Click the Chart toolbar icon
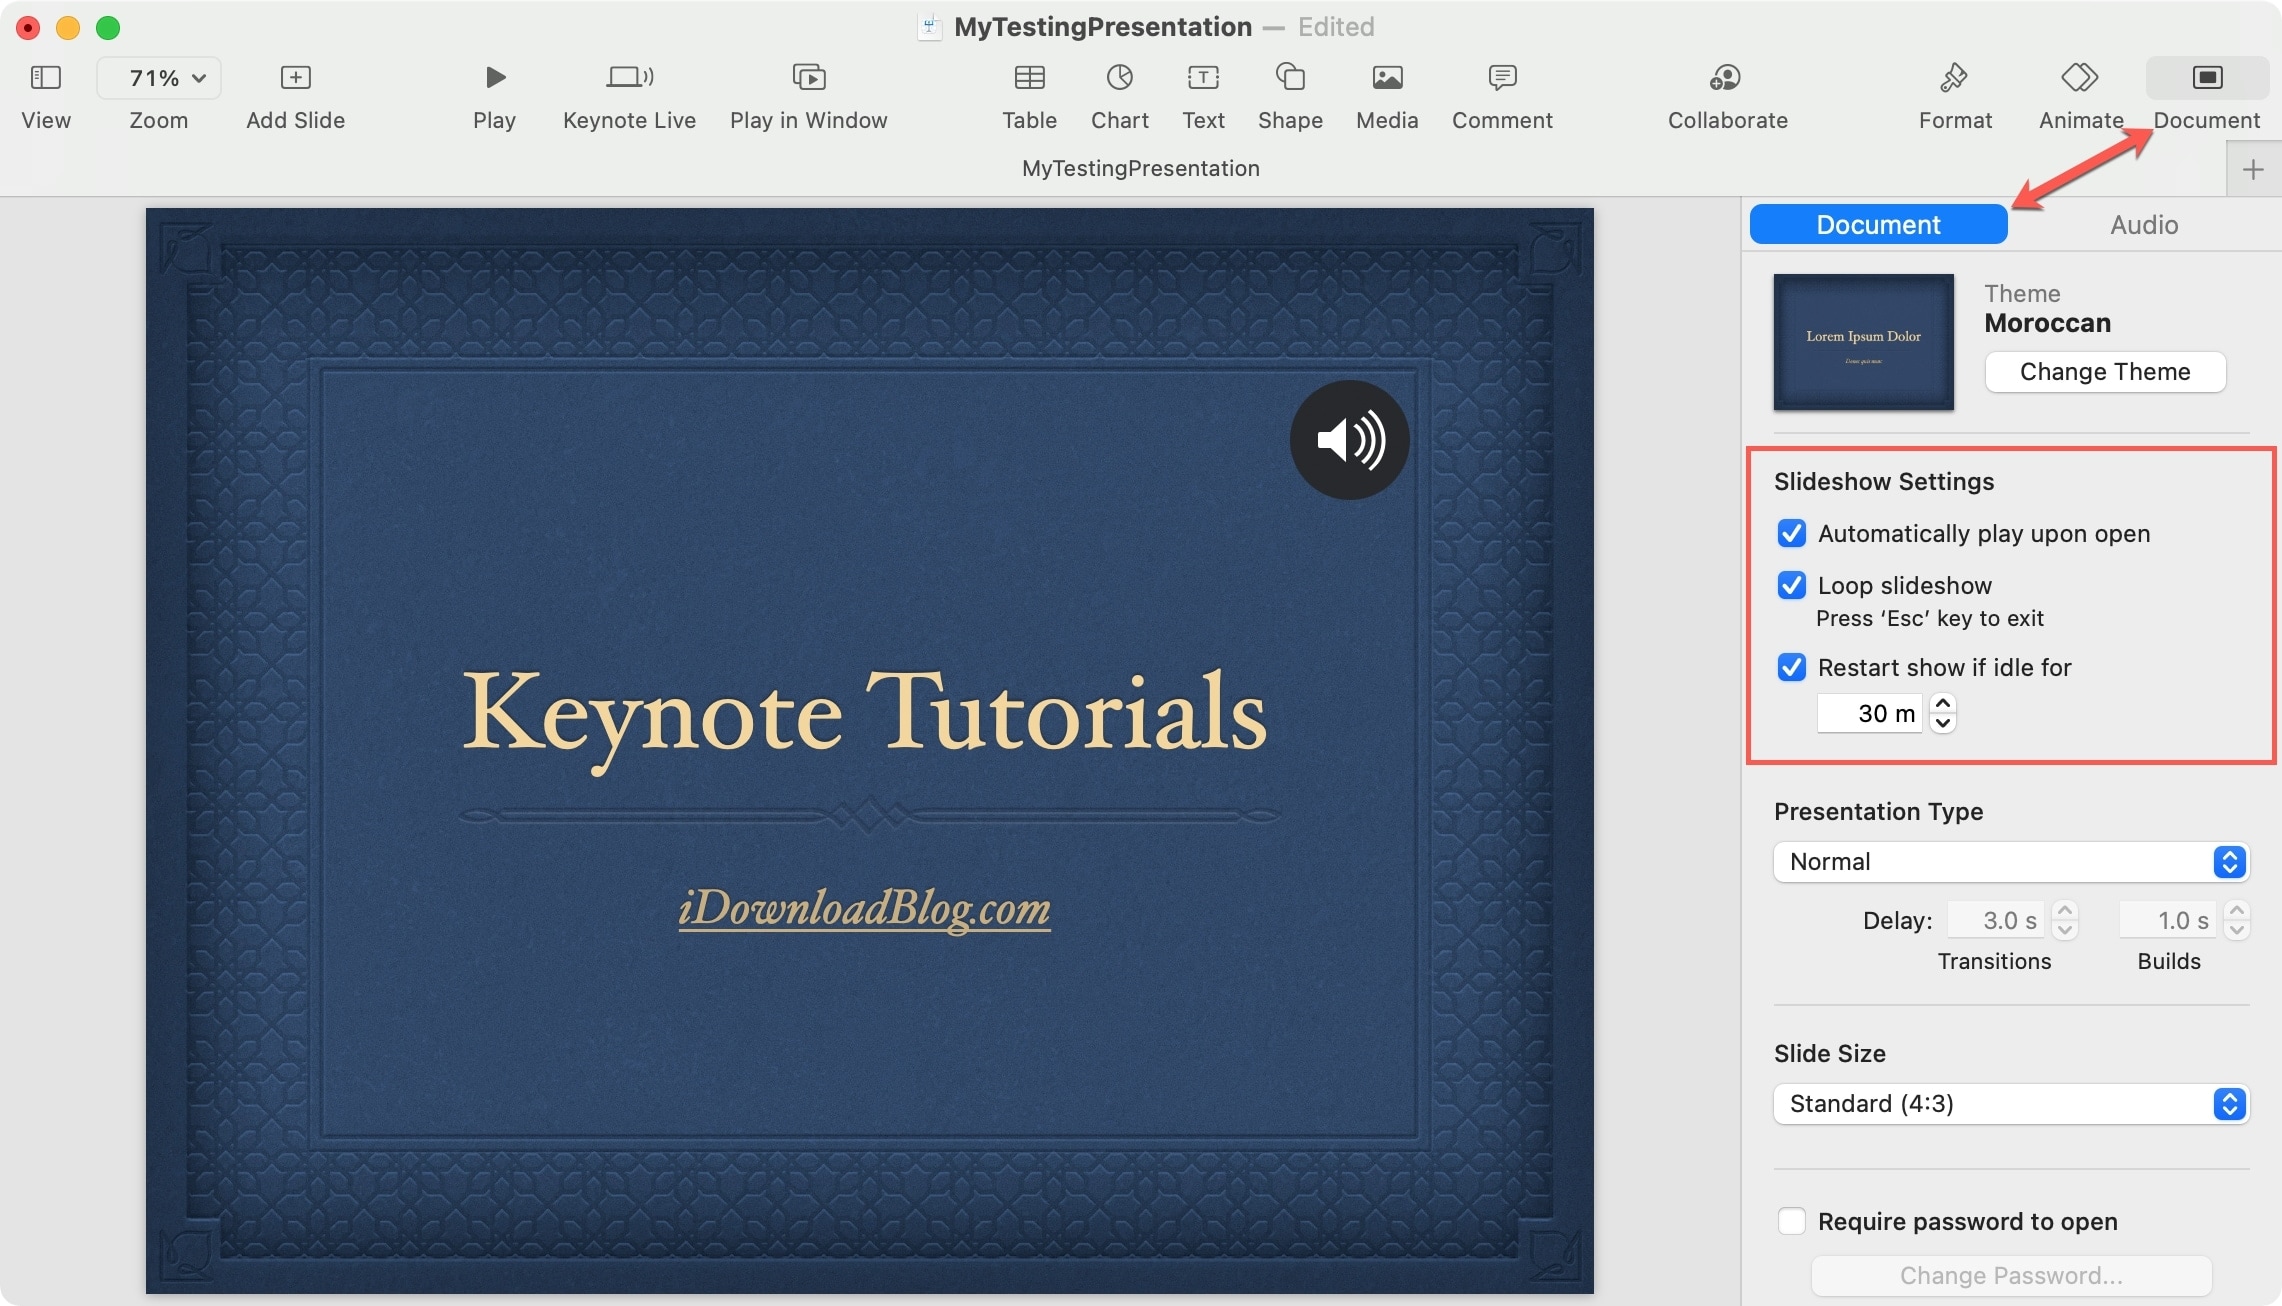The image size is (2282, 1306). 1119,77
